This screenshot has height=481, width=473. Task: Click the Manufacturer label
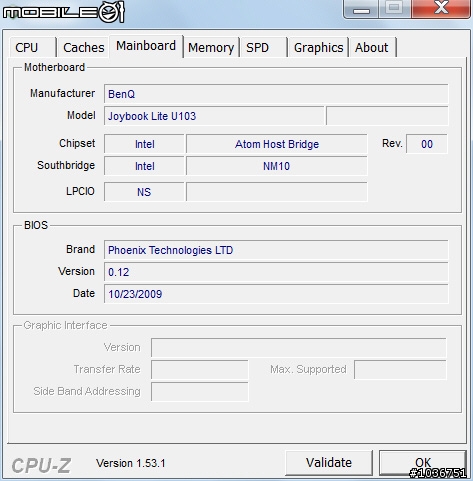63,93
